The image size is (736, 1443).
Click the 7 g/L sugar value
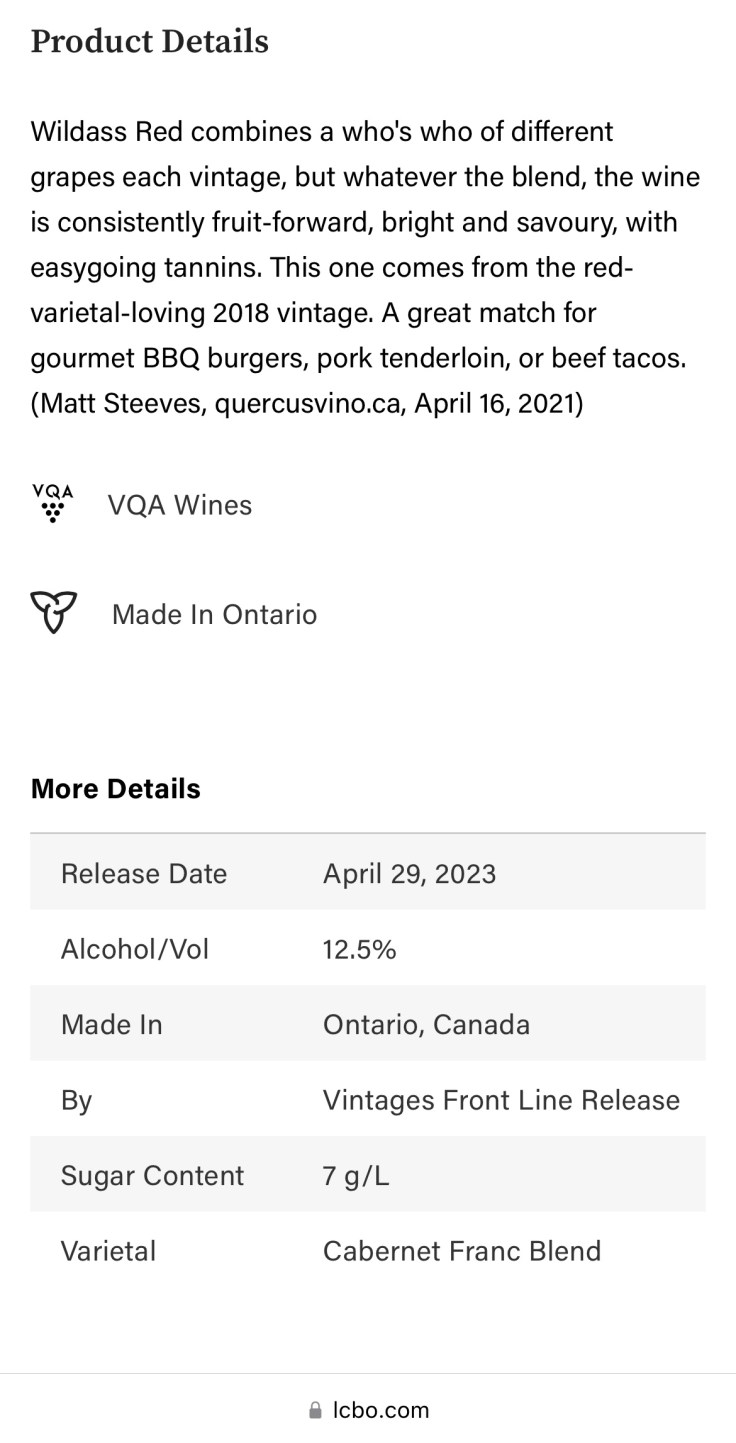coord(356,1175)
